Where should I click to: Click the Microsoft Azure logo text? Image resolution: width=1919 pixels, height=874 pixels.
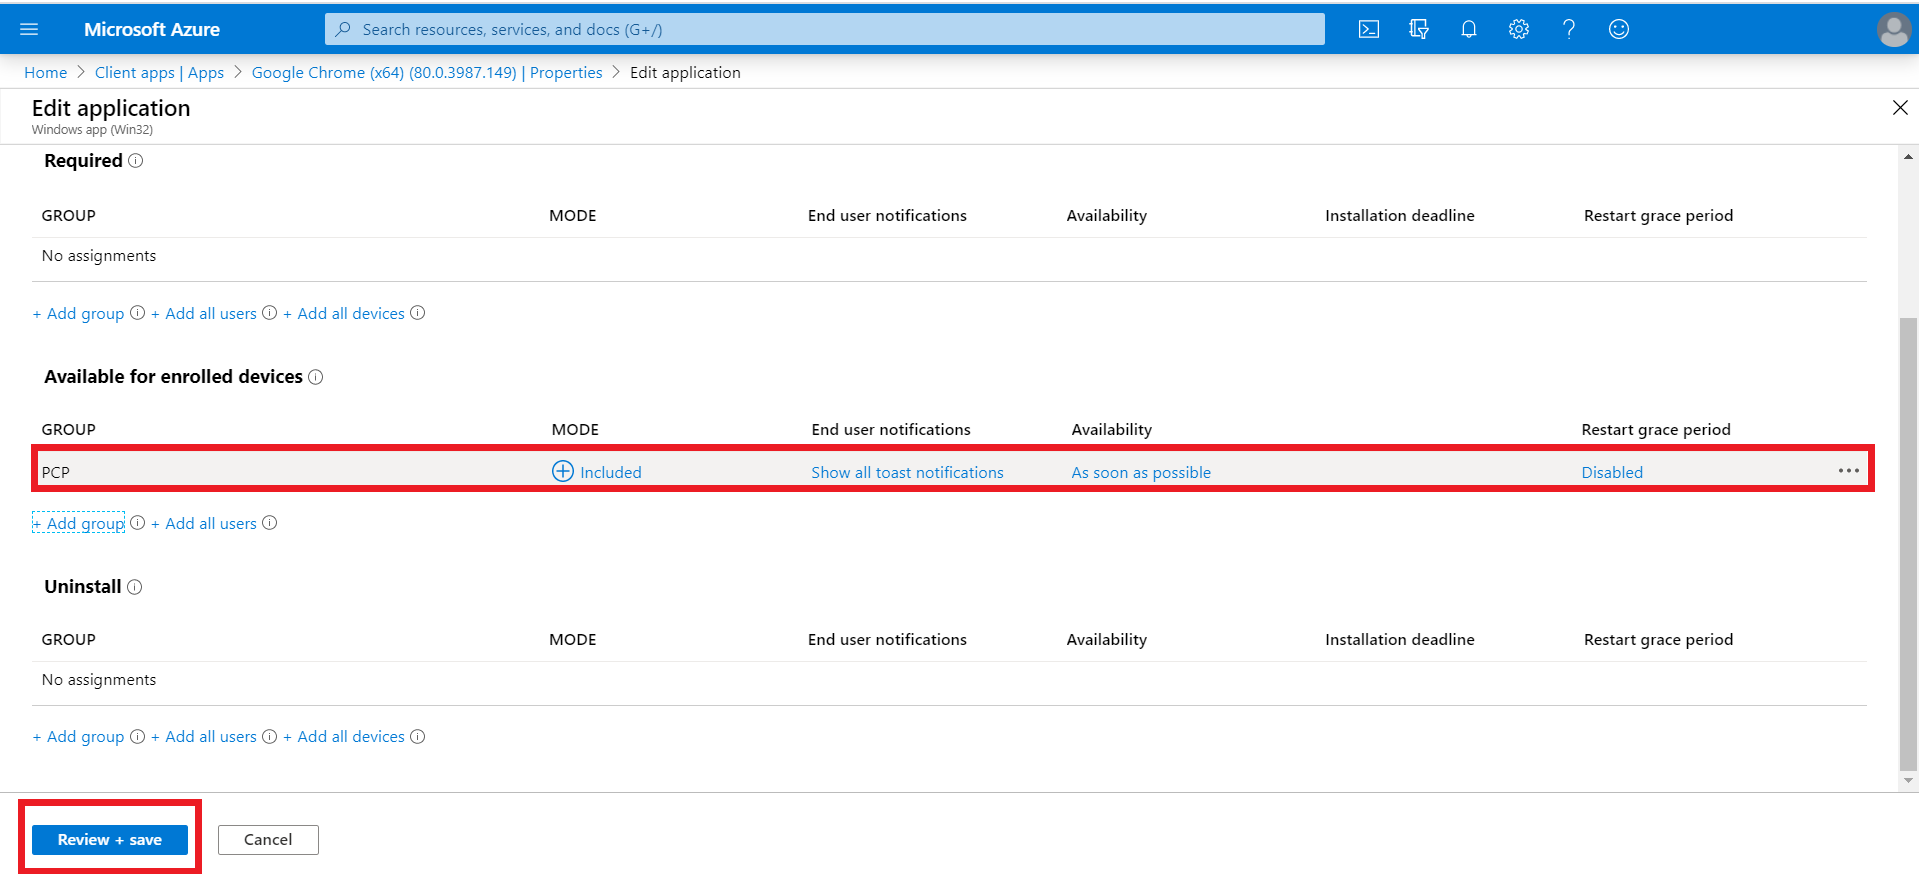point(152,29)
